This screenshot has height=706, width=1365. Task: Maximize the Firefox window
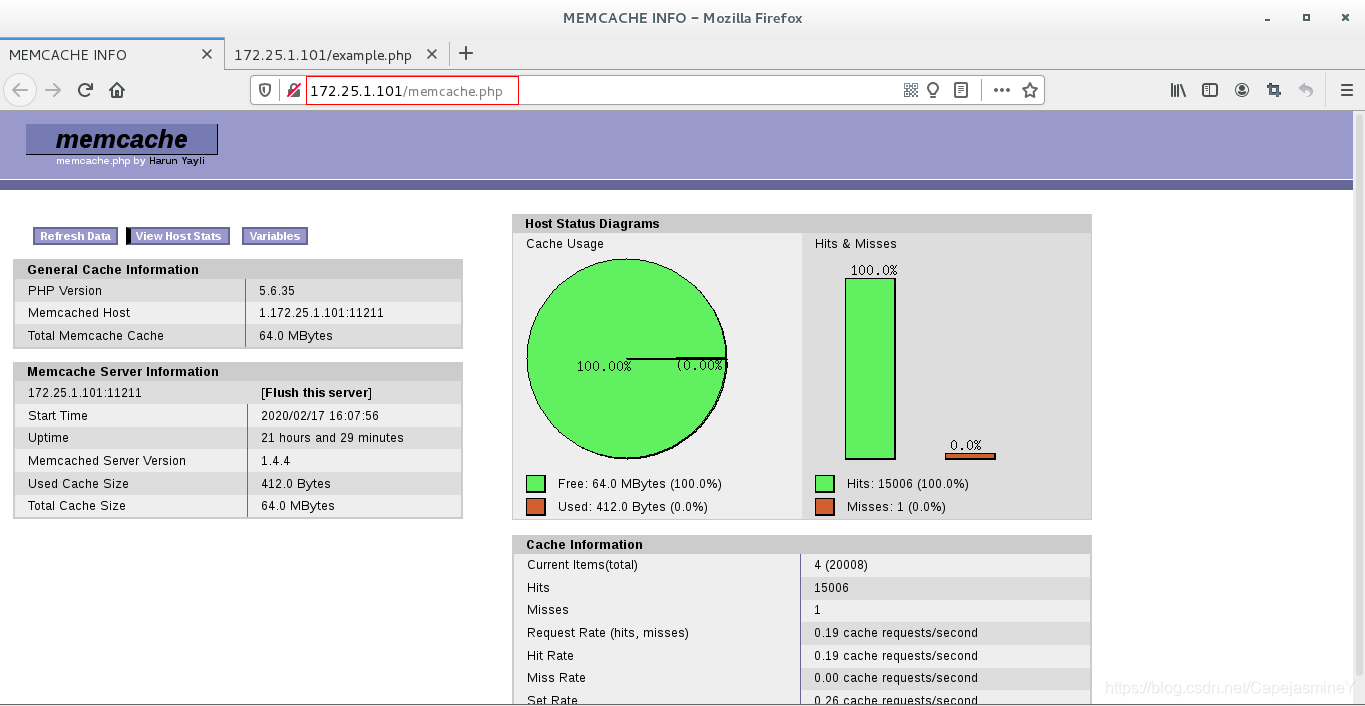pyautogui.click(x=1306, y=17)
